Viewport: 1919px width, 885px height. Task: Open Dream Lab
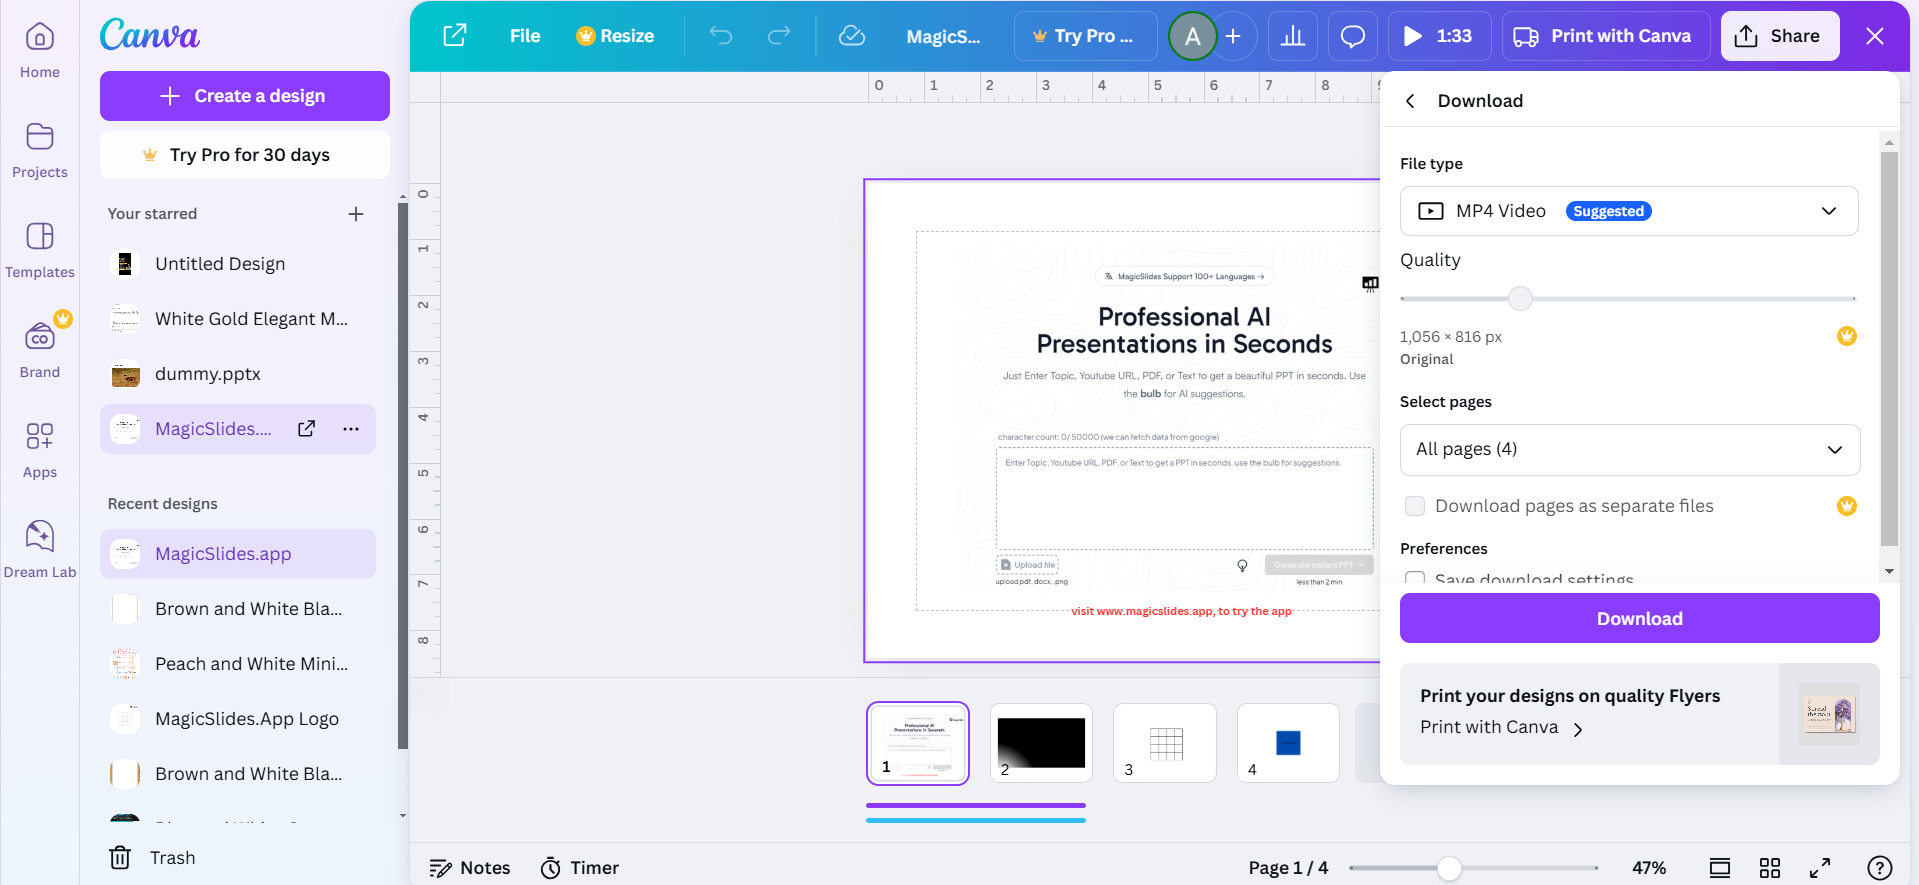tap(40, 550)
